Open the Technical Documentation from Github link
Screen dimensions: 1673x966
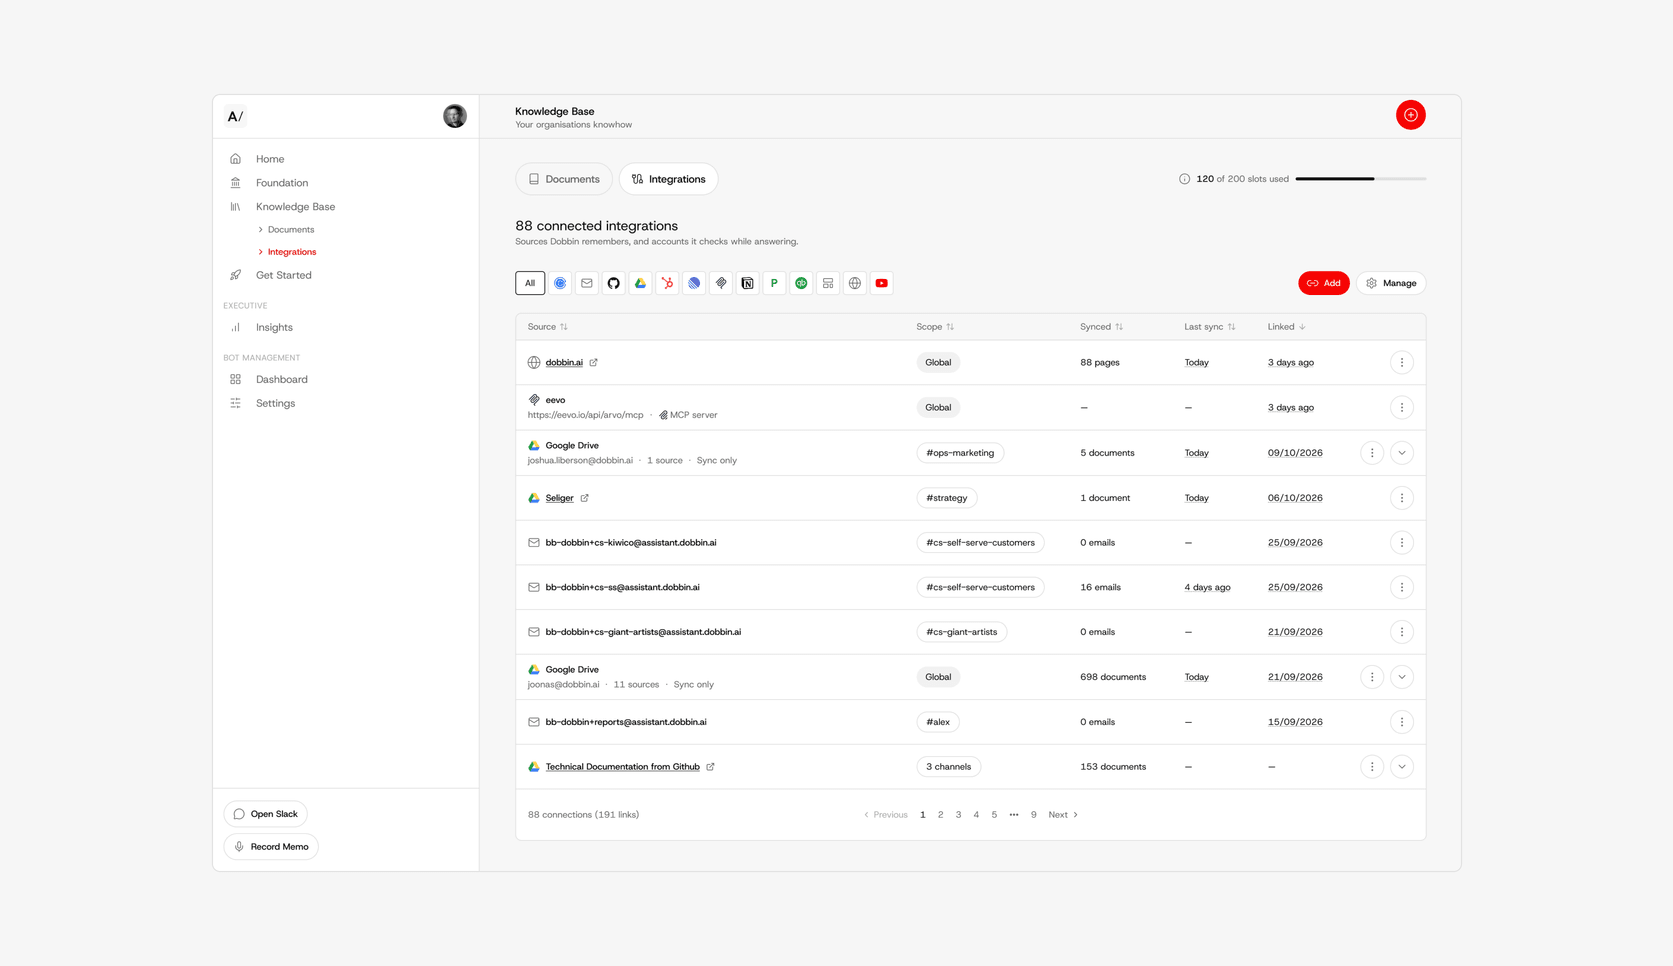pos(623,767)
